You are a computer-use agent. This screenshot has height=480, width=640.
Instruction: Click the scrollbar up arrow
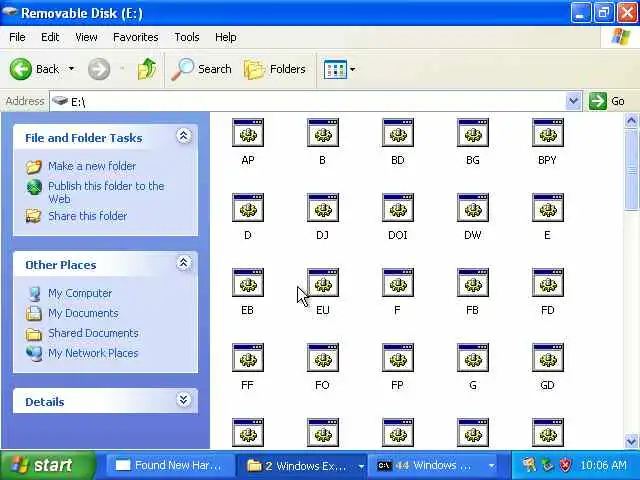coord(631,120)
